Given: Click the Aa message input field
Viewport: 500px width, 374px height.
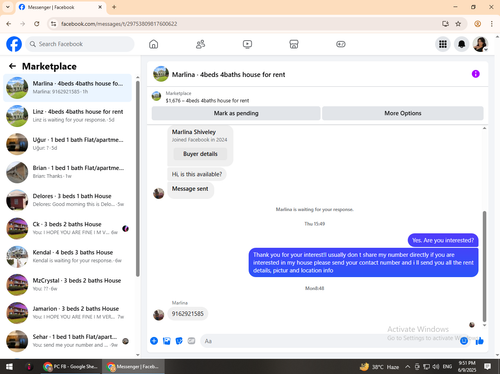Looking at the screenshot, I should 330,341.
